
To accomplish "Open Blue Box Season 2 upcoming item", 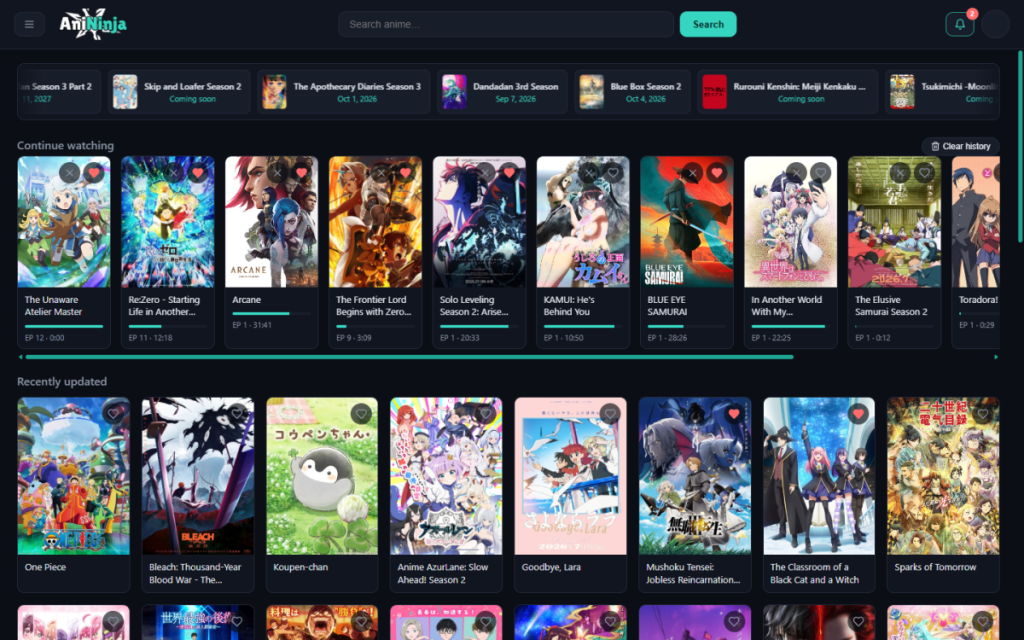I will point(632,92).
